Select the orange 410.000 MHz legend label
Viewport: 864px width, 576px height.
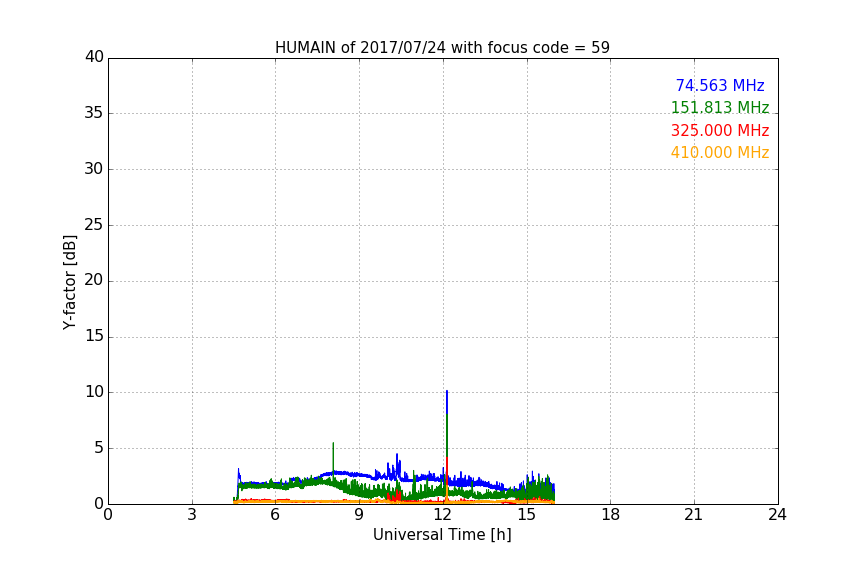pyautogui.click(x=720, y=153)
